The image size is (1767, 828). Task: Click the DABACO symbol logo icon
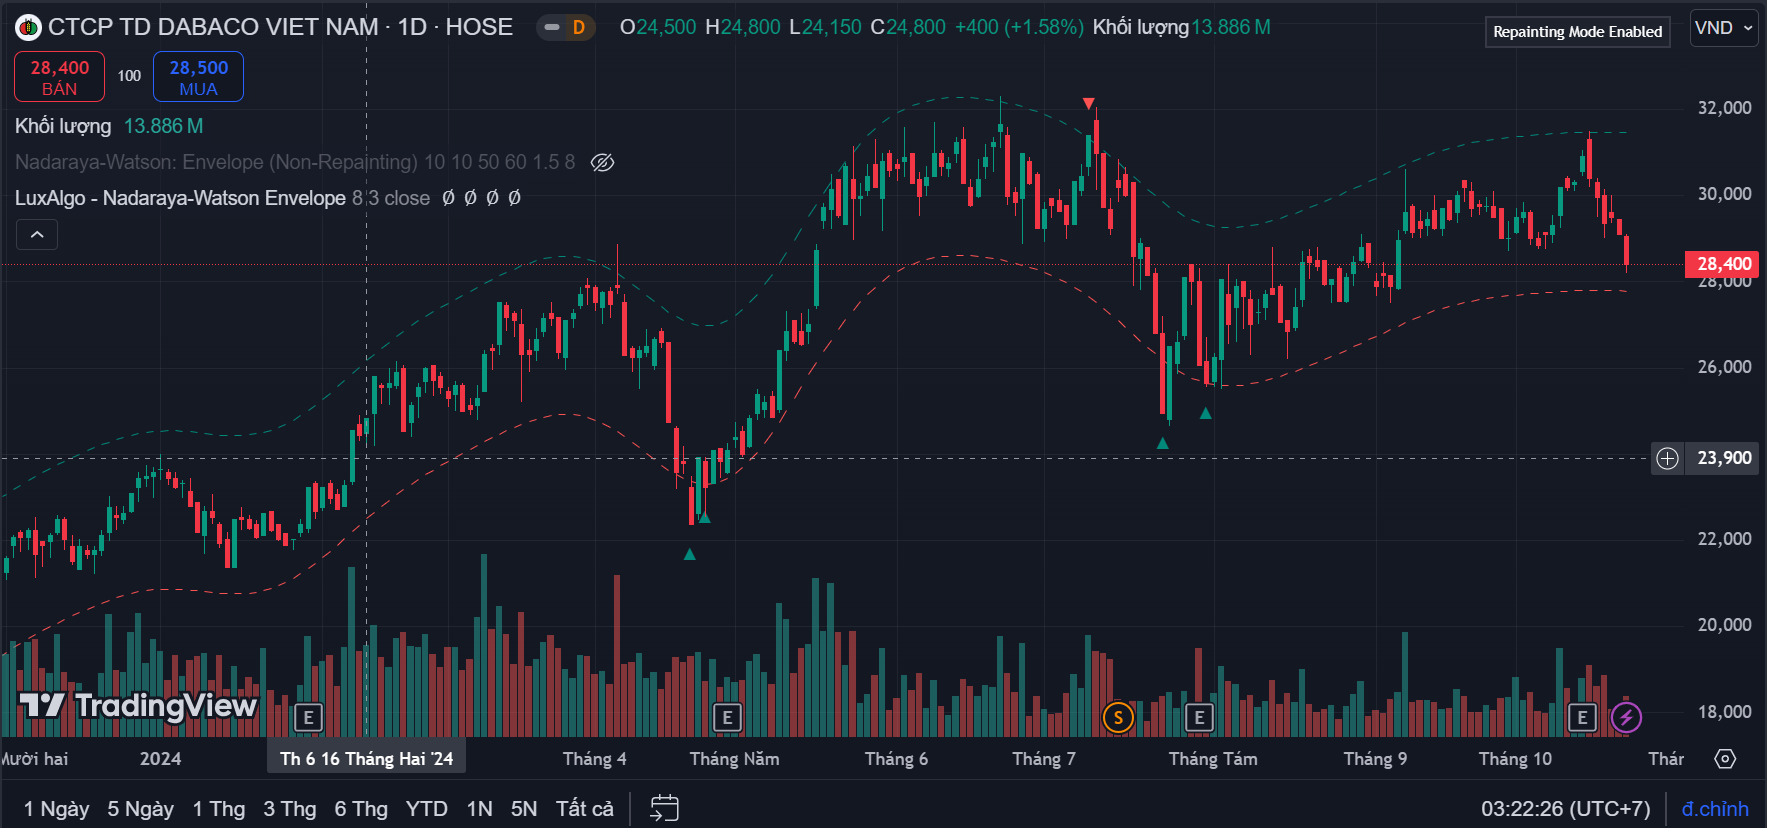click(x=28, y=28)
